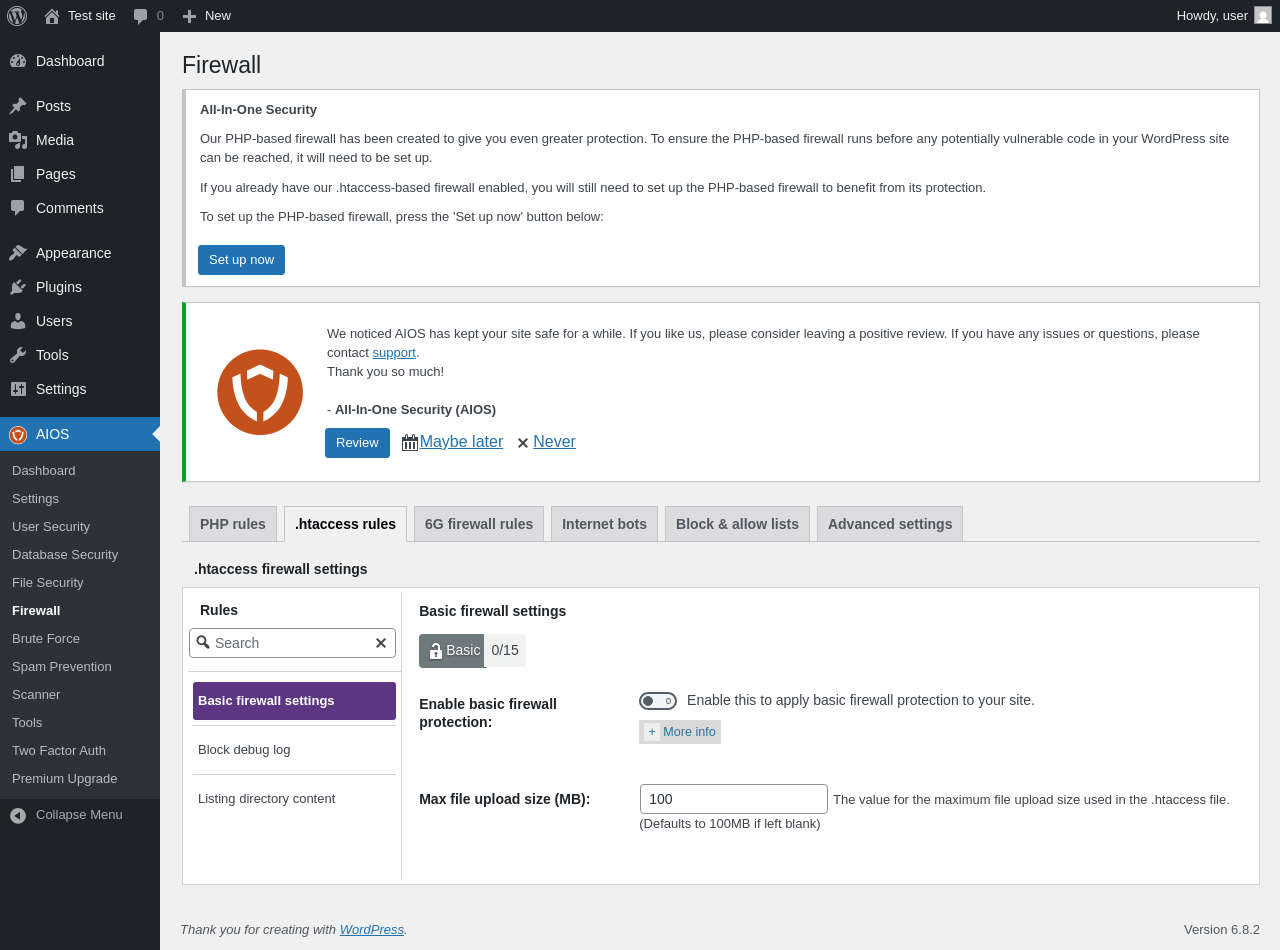Click the plus New icon
The height and width of the screenshot is (950, 1280).
(x=189, y=16)
